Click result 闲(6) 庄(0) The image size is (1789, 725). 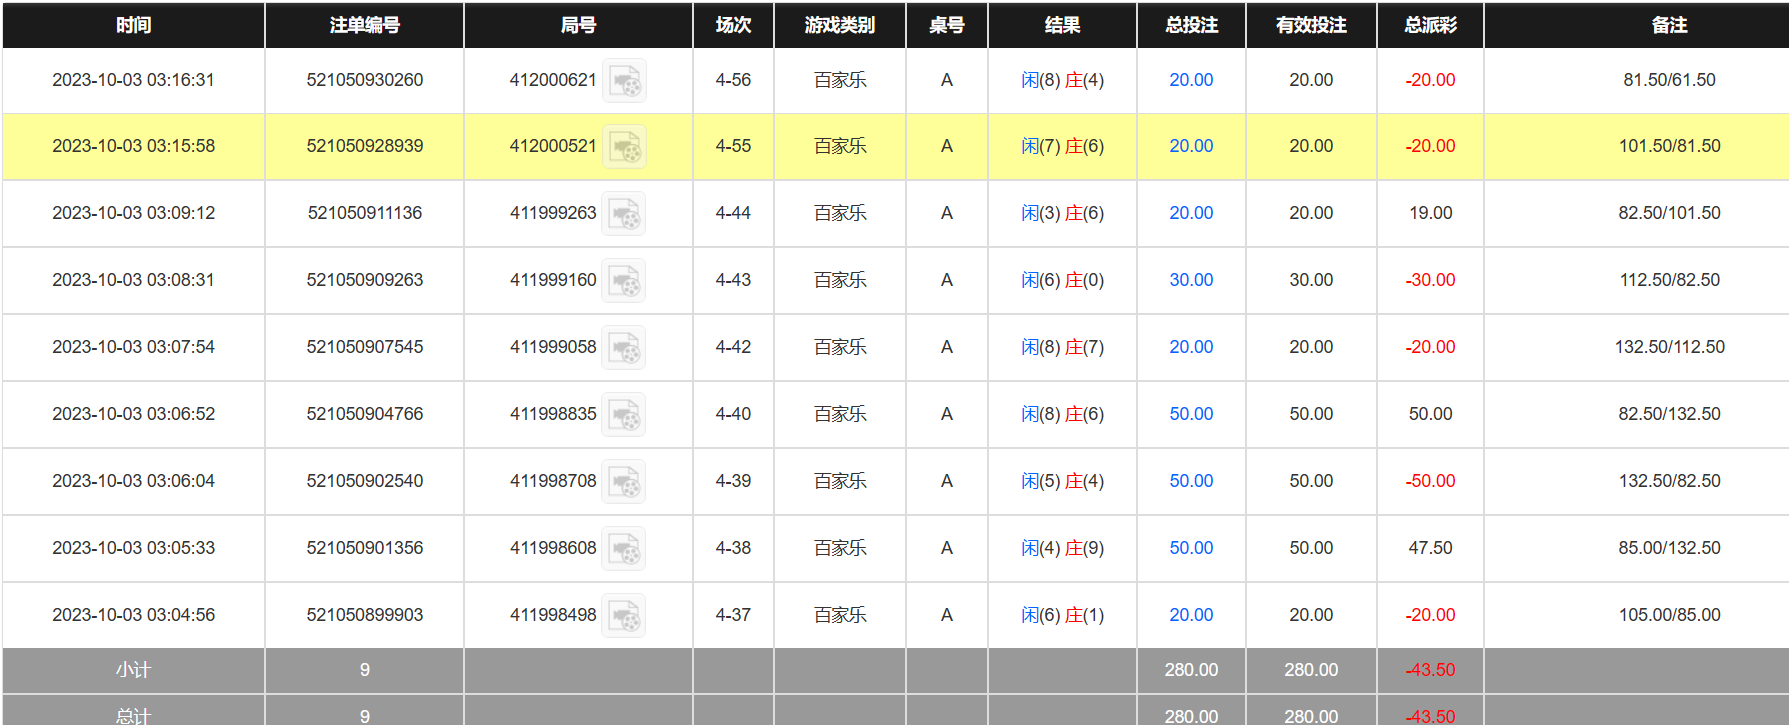point(1062,280)
